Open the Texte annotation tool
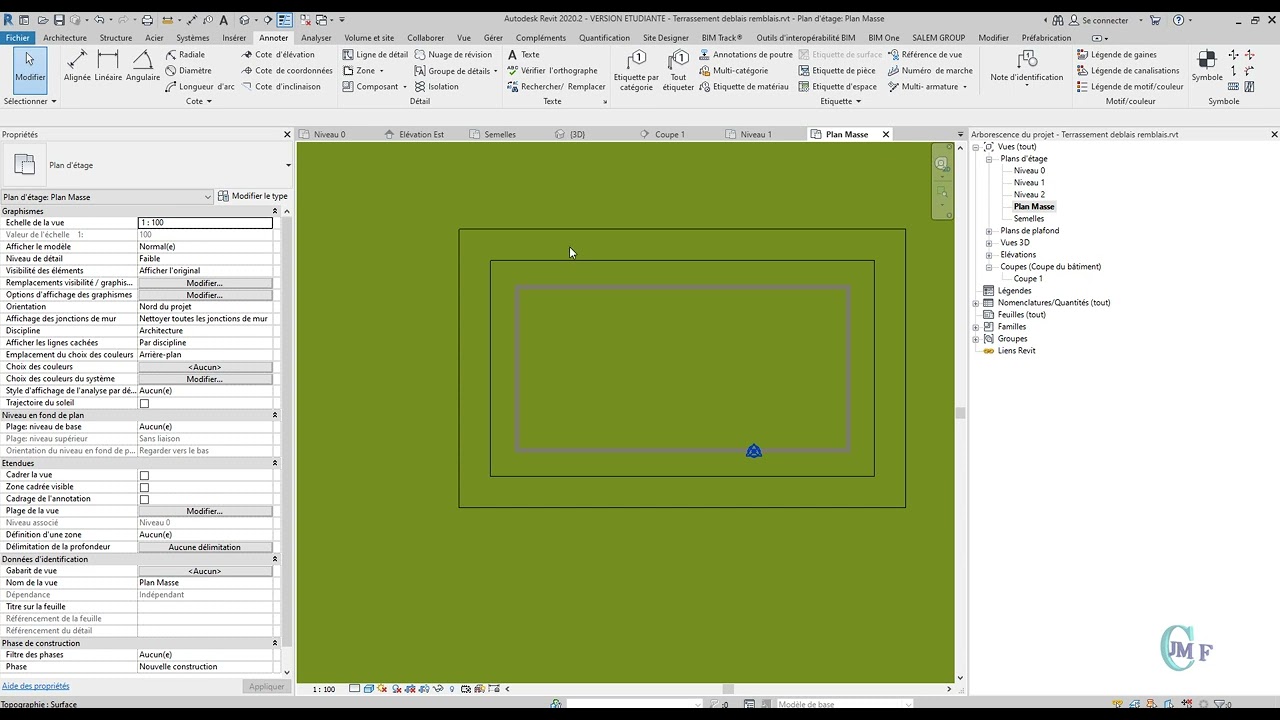Viewport: 1280px width, 720px height. 523,55
